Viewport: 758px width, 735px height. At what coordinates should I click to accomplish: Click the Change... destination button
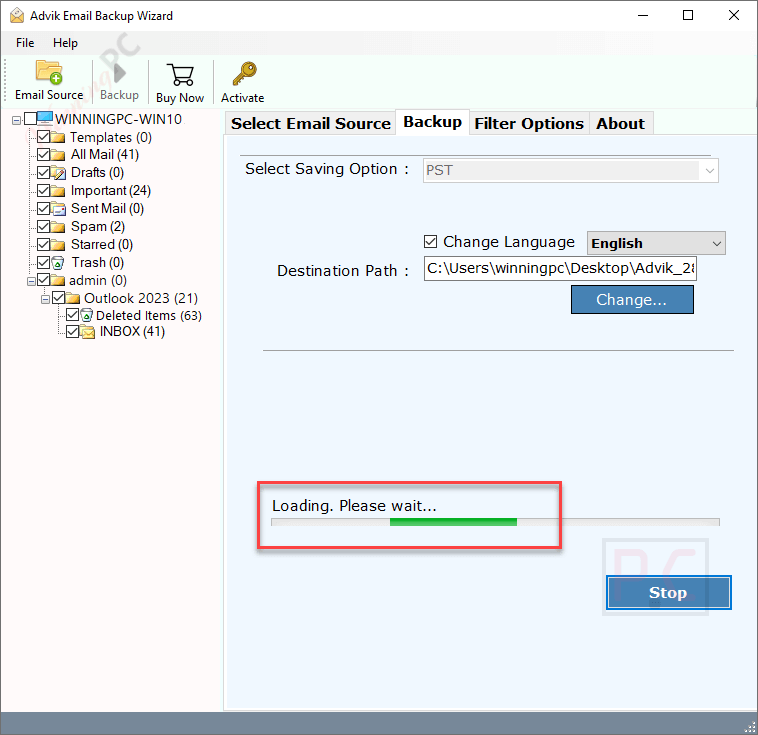tap(632, 299)
